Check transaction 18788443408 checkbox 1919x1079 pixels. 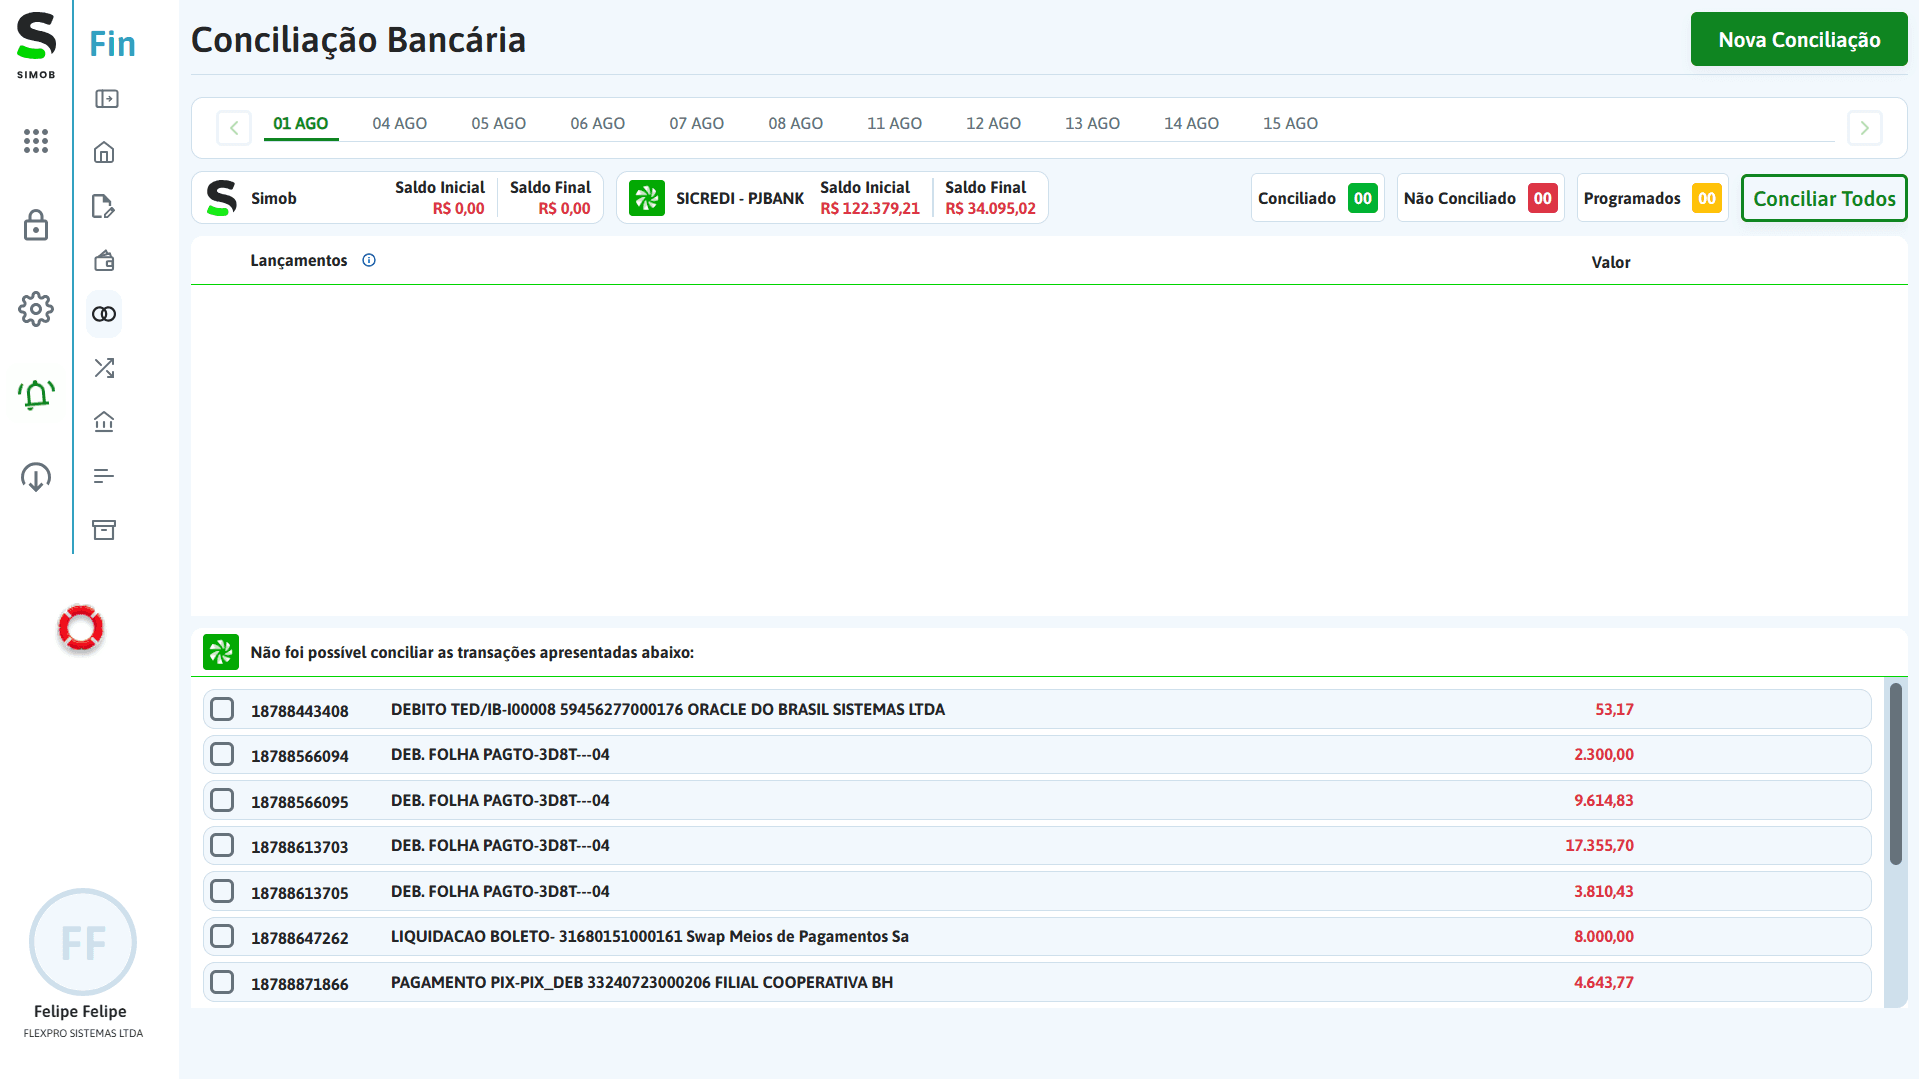(221, 708)
